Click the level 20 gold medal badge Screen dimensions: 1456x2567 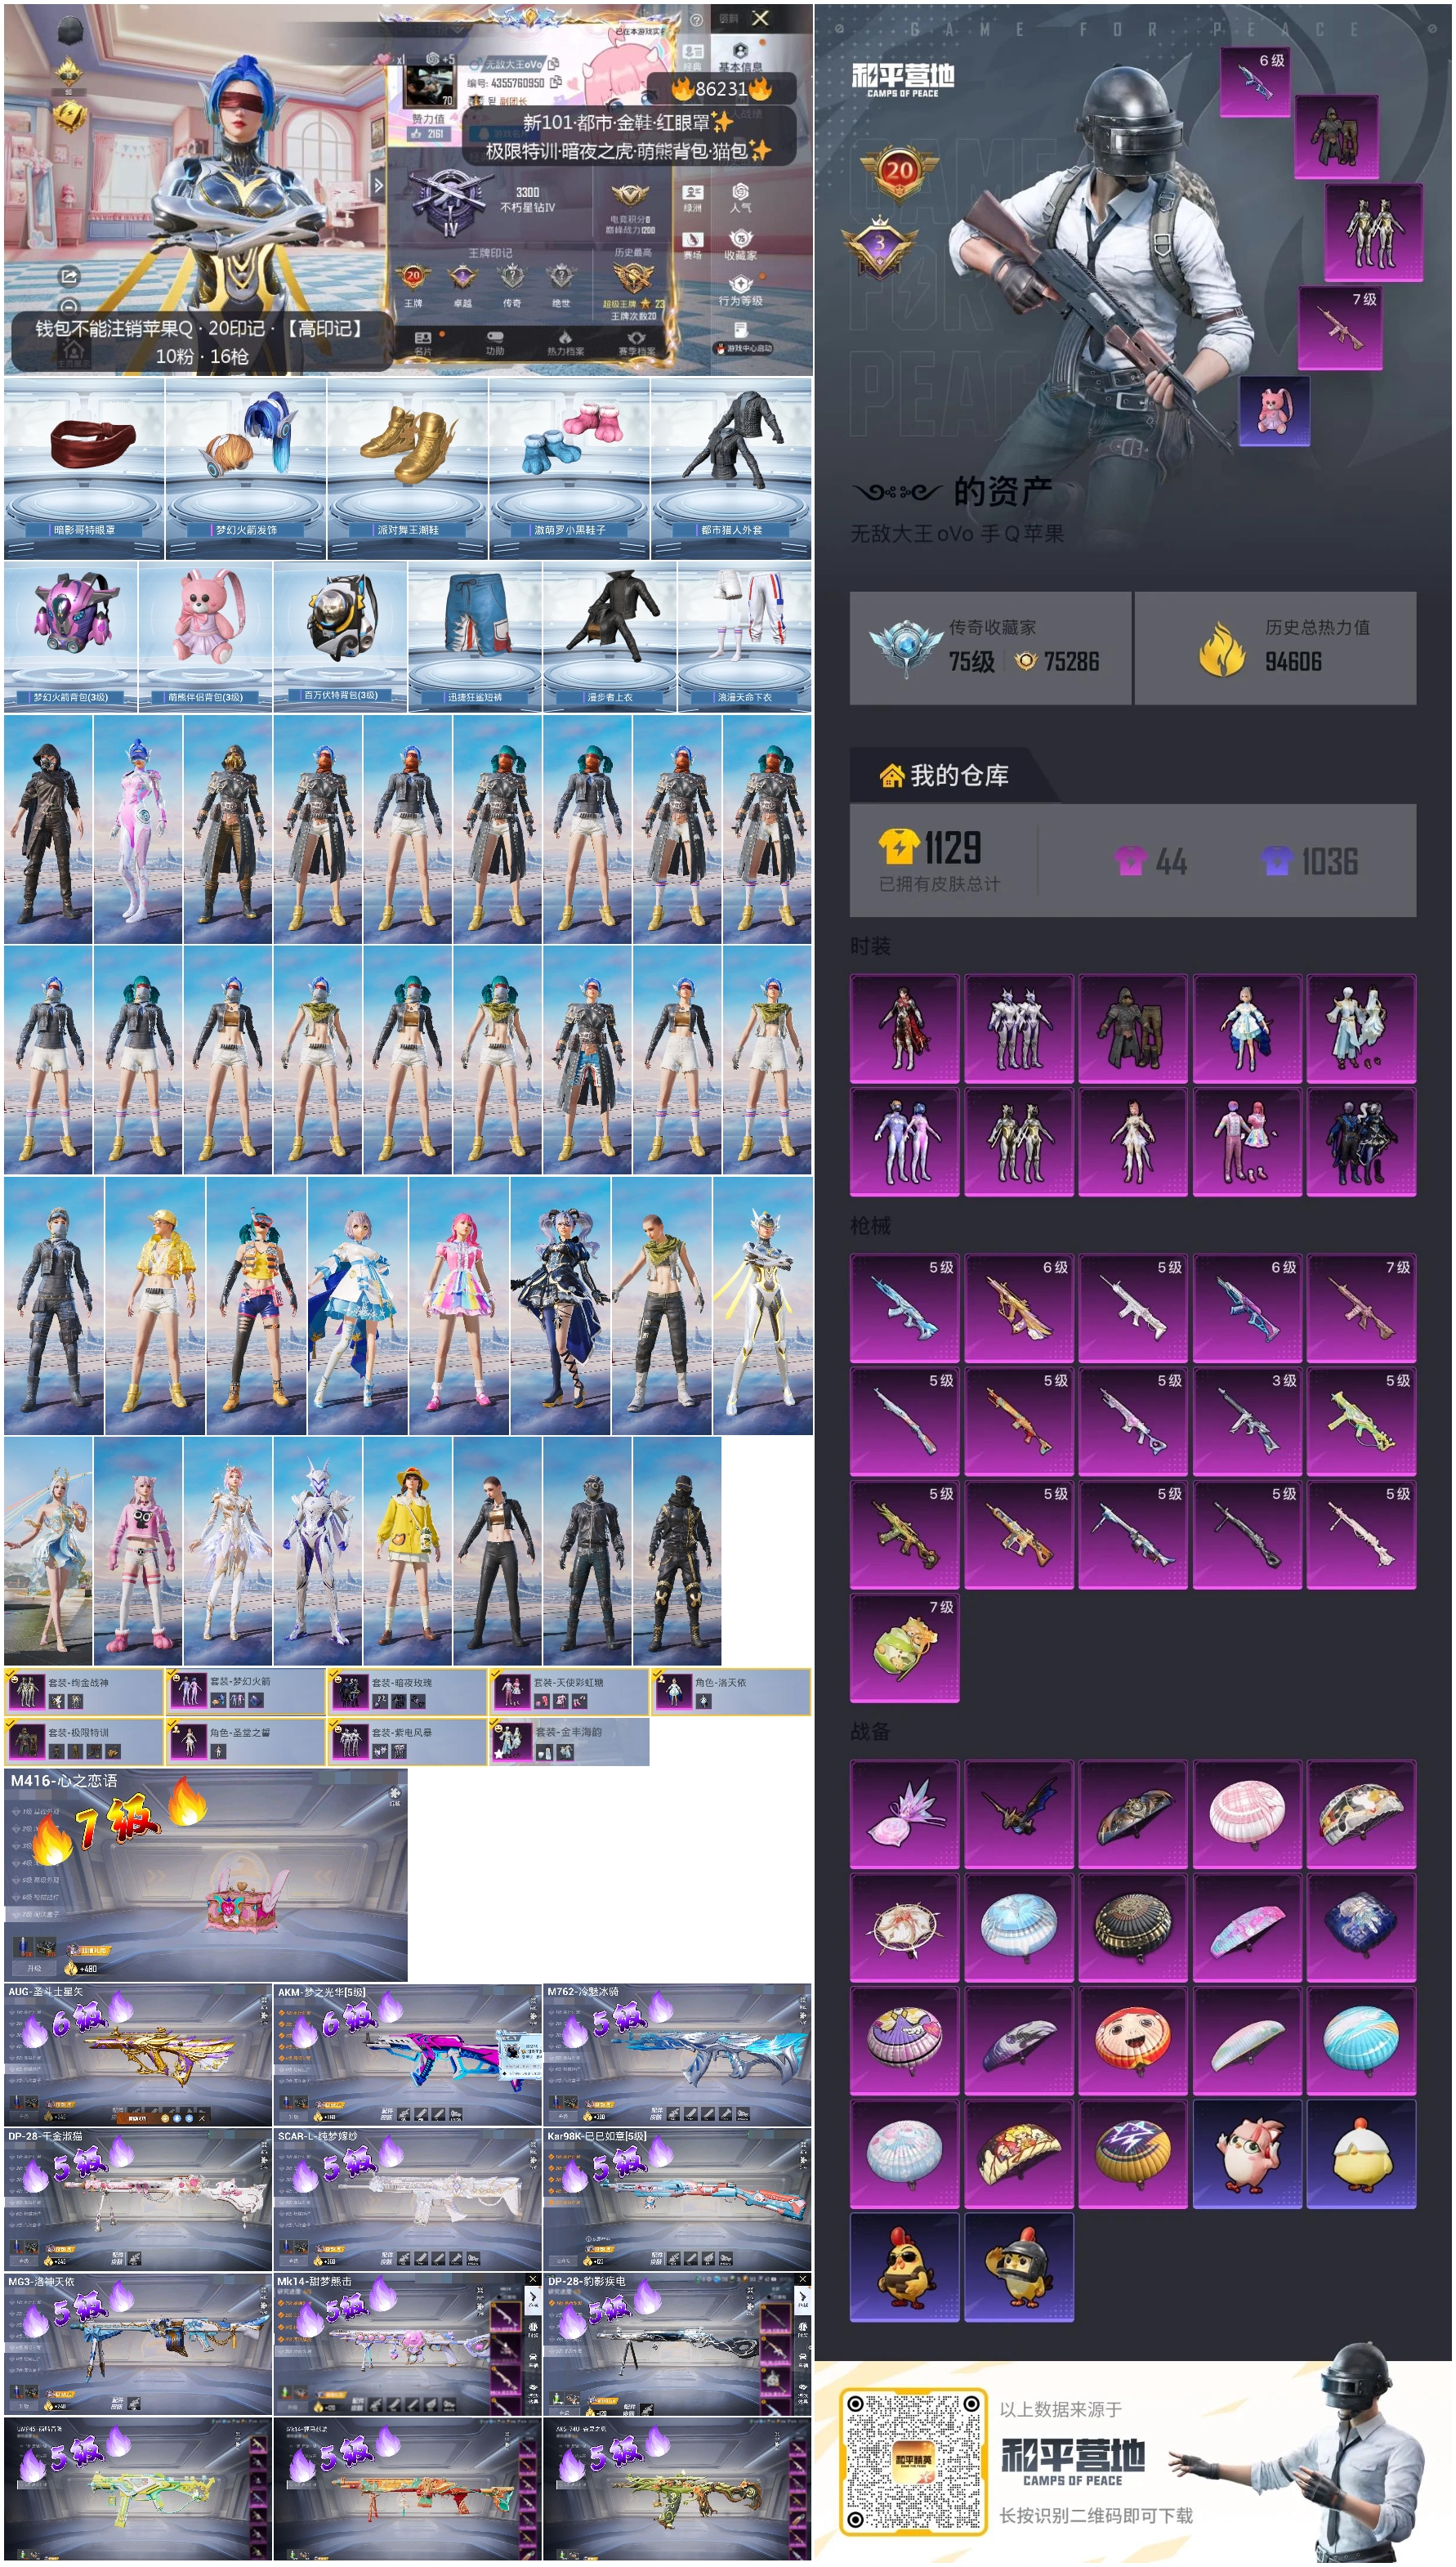point(899,172)
